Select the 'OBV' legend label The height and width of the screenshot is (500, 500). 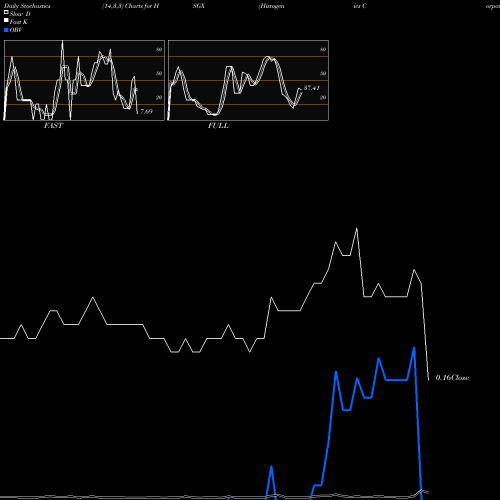[x=16, y=30]
